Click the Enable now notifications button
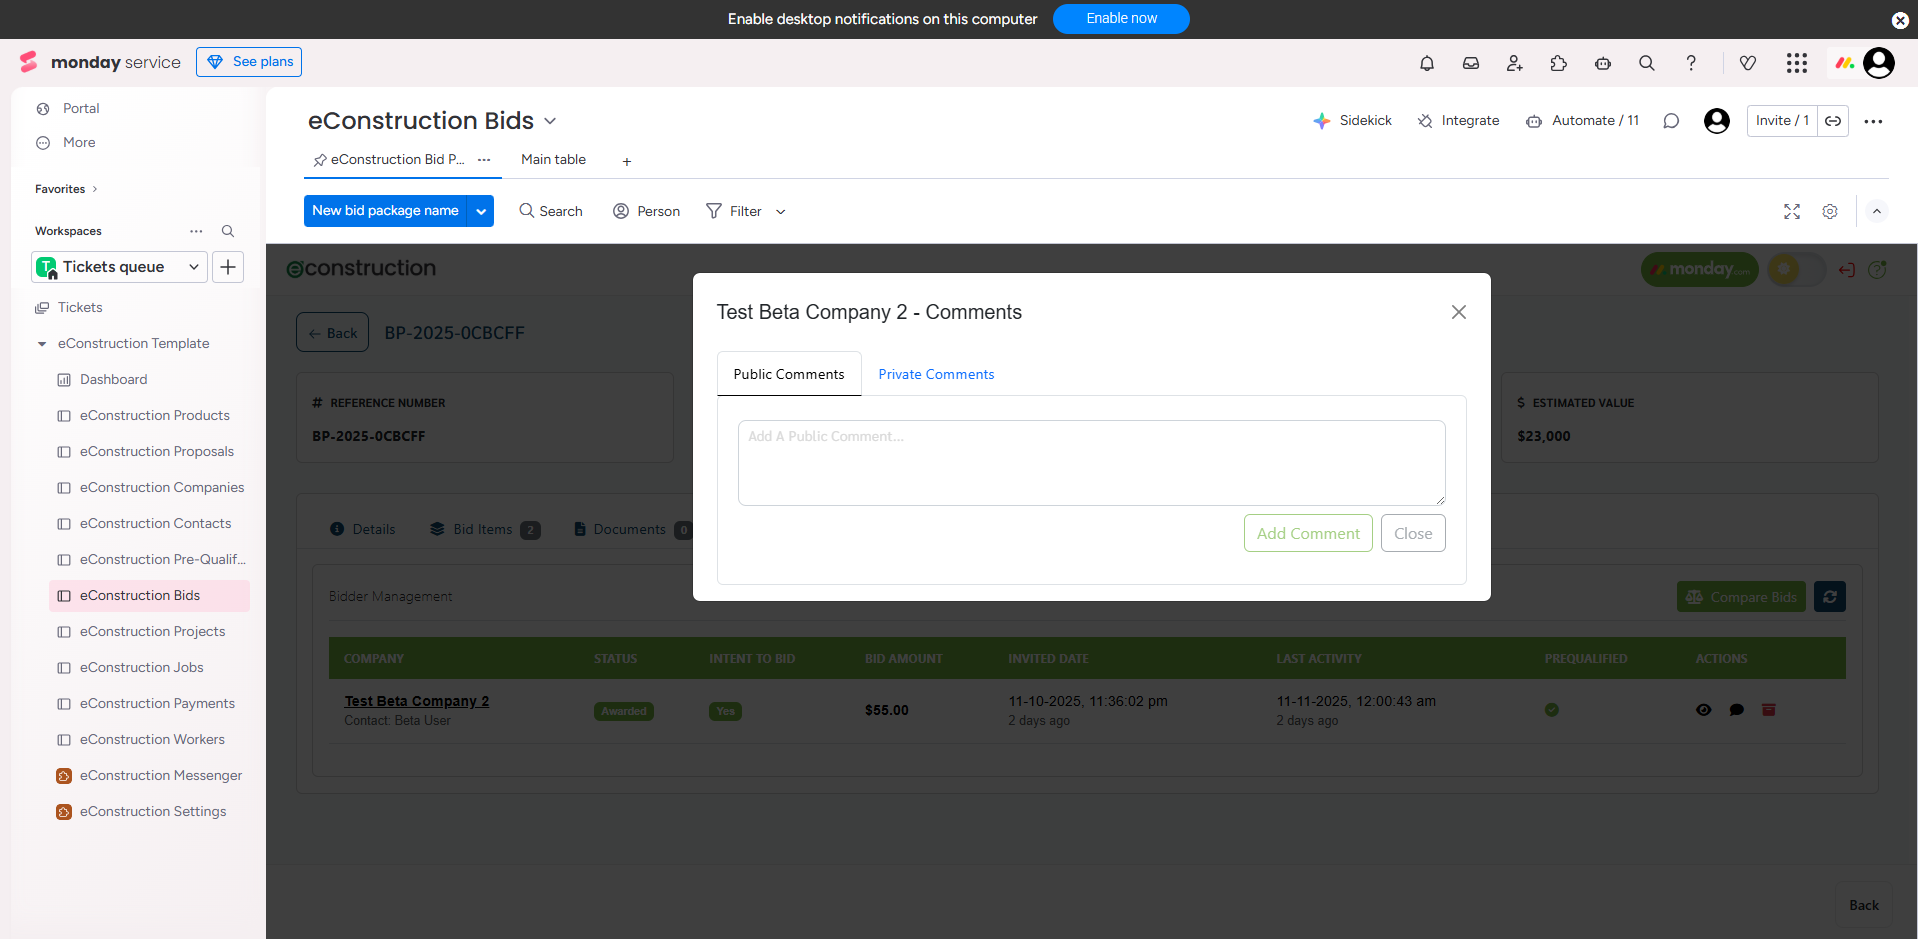Screen dimensions: 1918x939 [1121, 19]
